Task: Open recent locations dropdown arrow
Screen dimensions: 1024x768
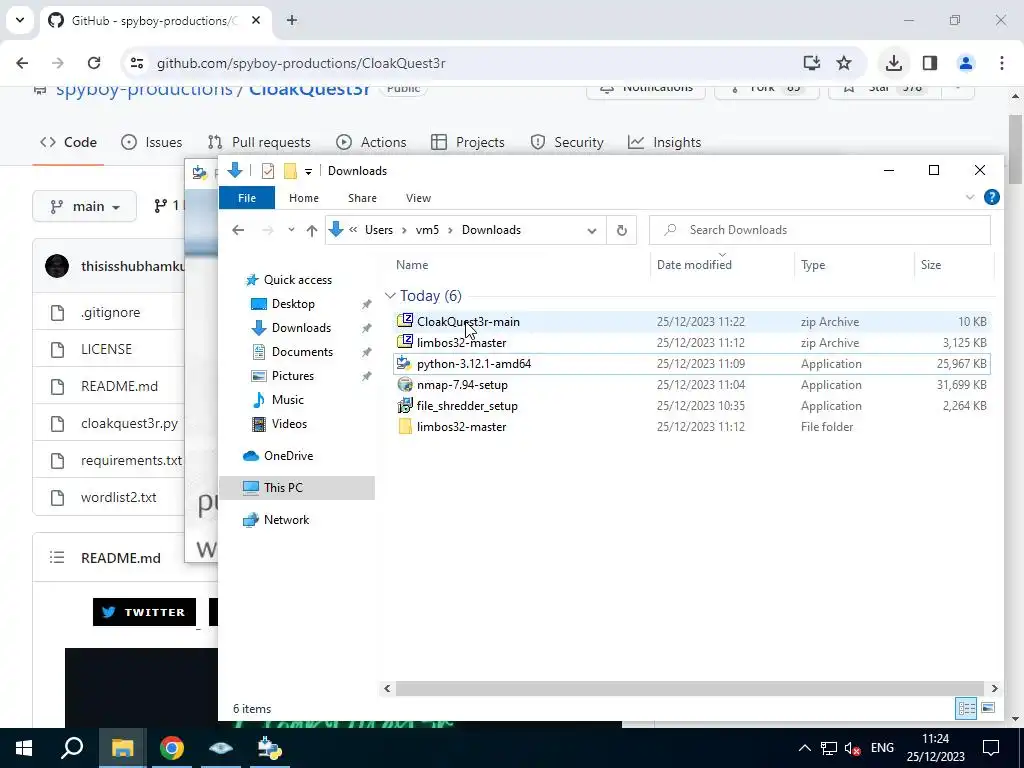Action: 291,230
